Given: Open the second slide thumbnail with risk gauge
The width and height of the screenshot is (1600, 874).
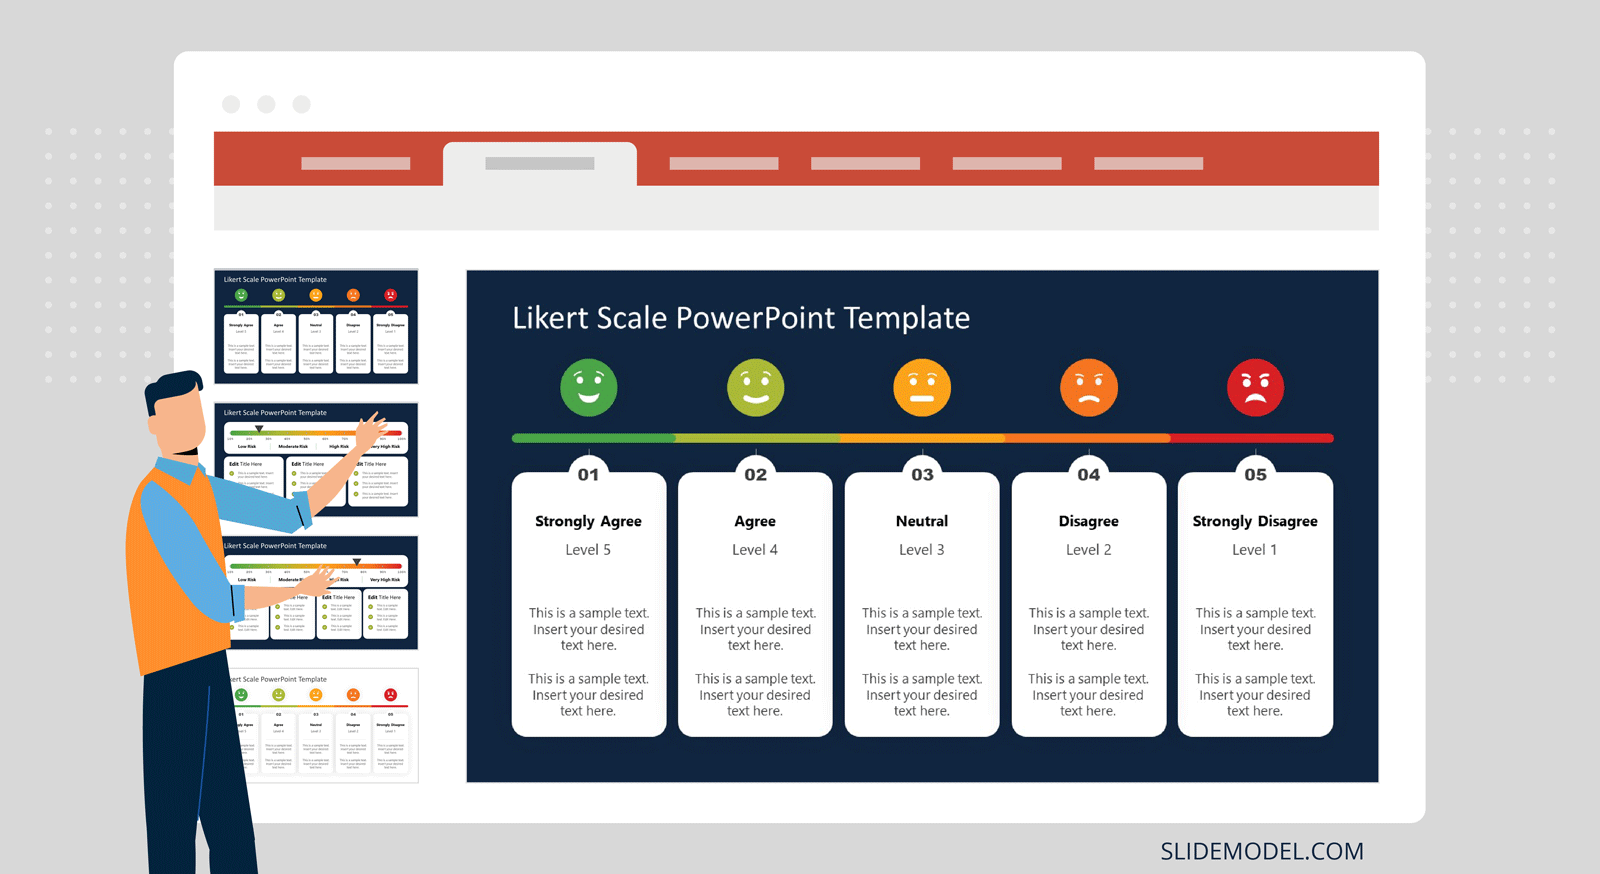Looking at the screenshot, I should tap(316, 459).
